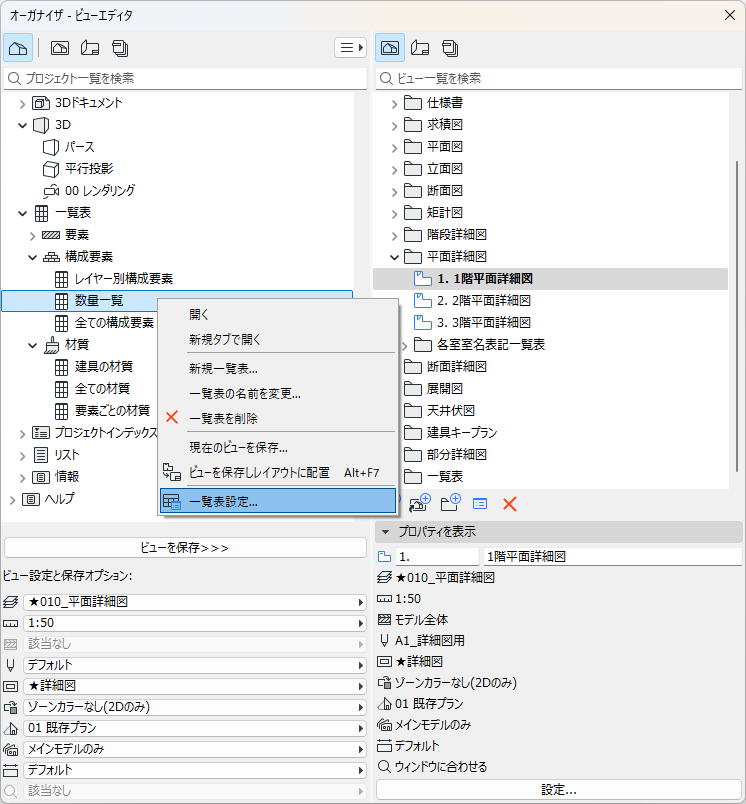Viewport: 746px width, 804px height.
Task: Switch left pane to Project Map icon
Action: (18, 48)
